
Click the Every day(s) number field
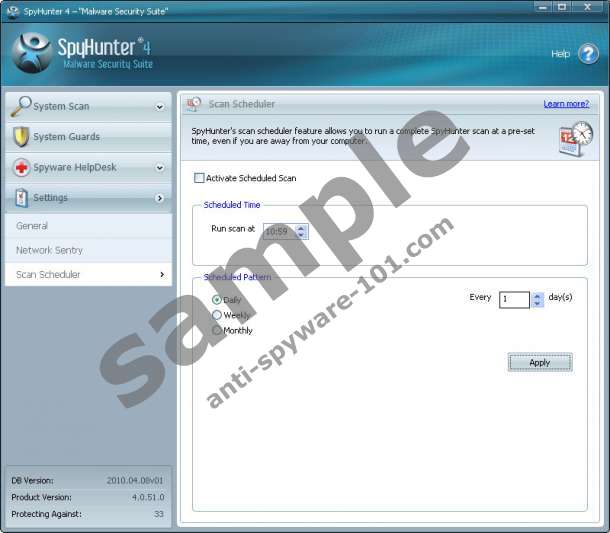(513, 300)
